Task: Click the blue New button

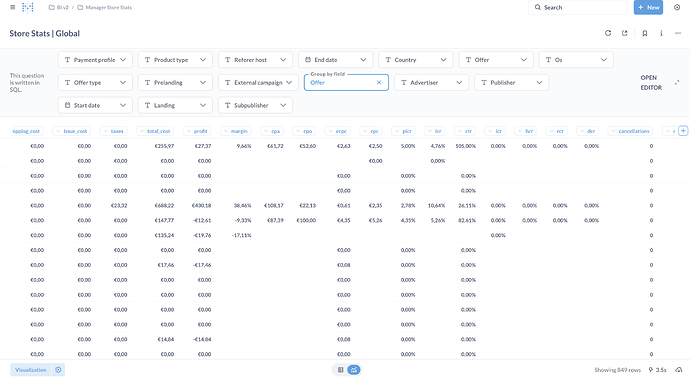Action: pos(649,7)
